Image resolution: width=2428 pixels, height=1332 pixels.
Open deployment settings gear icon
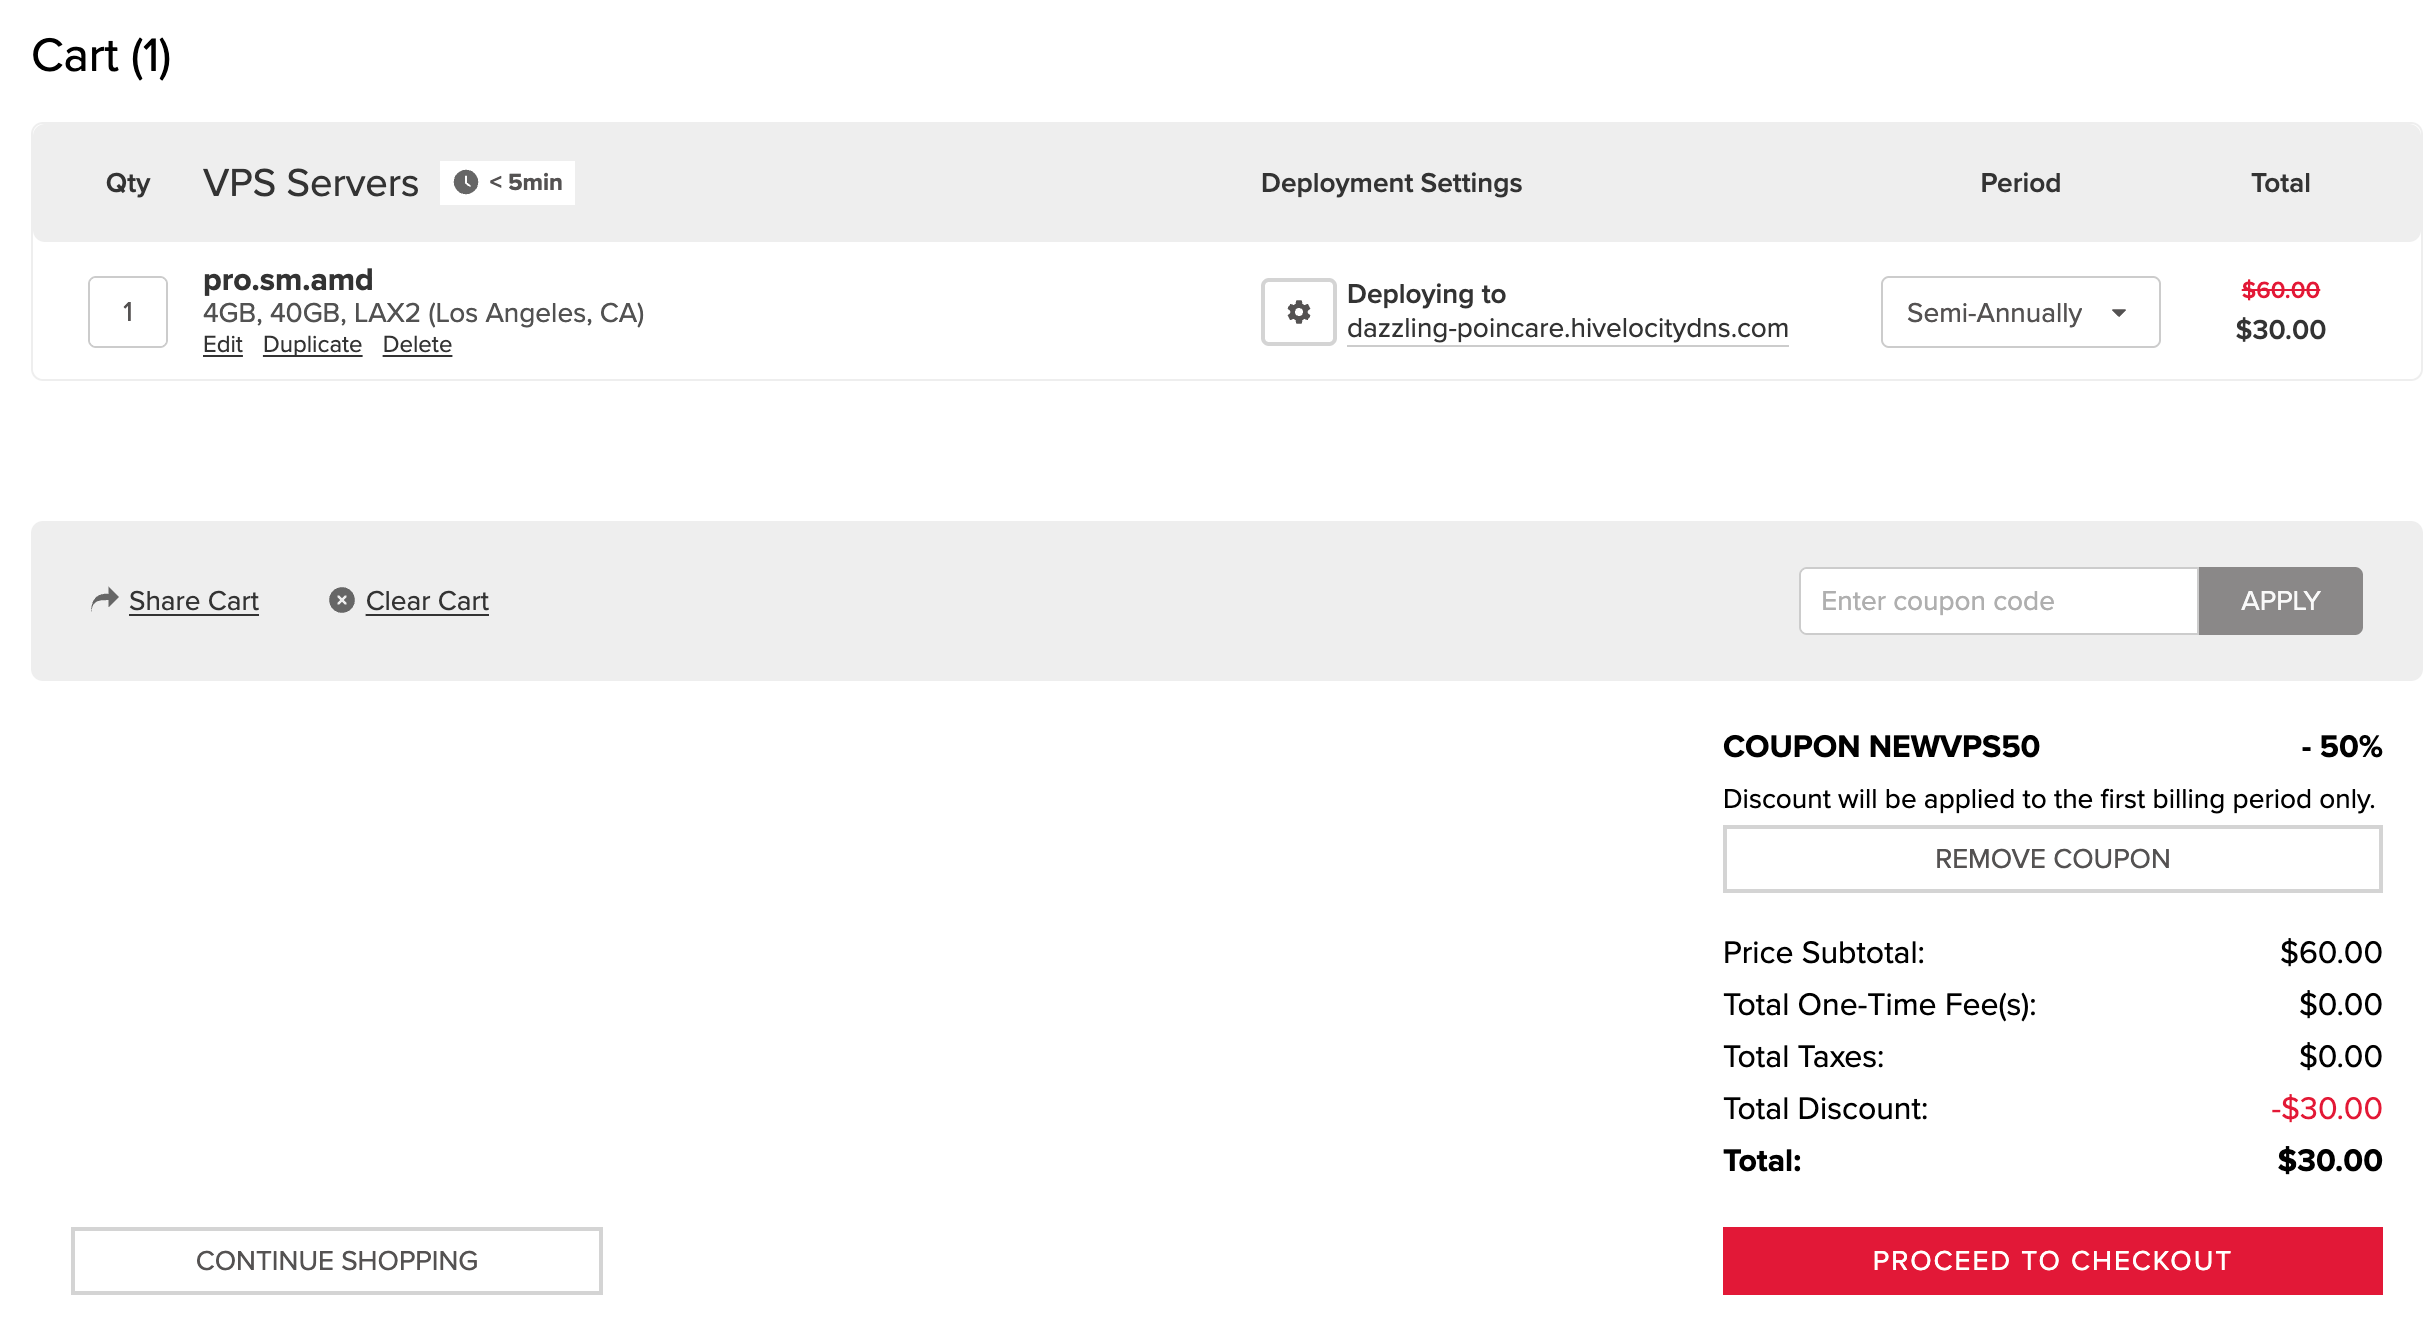pyautogui.click(x=1298, y=312)
